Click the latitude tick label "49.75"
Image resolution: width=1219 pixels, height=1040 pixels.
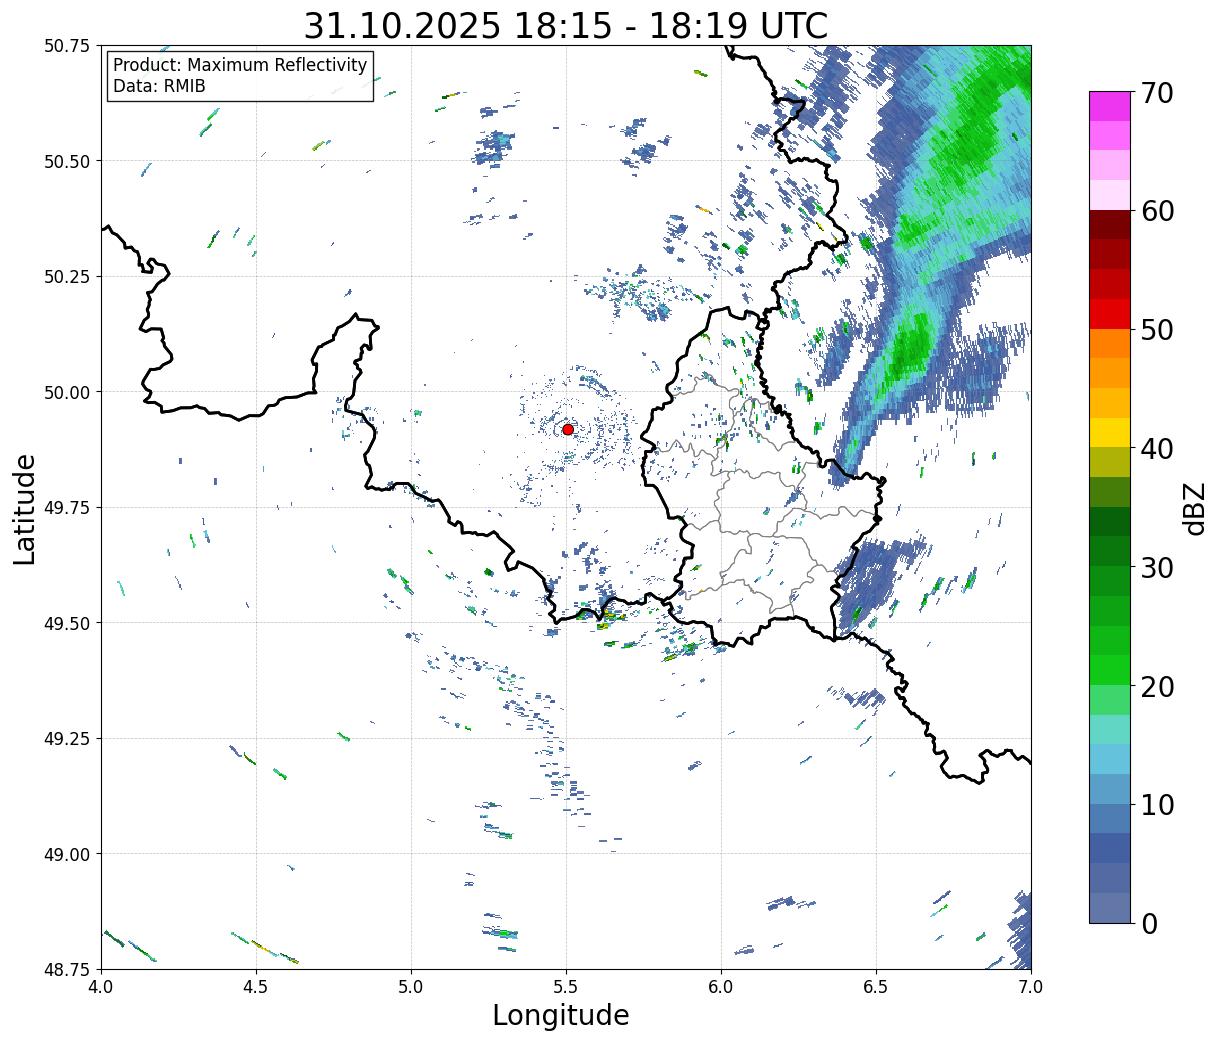(67, 508)
